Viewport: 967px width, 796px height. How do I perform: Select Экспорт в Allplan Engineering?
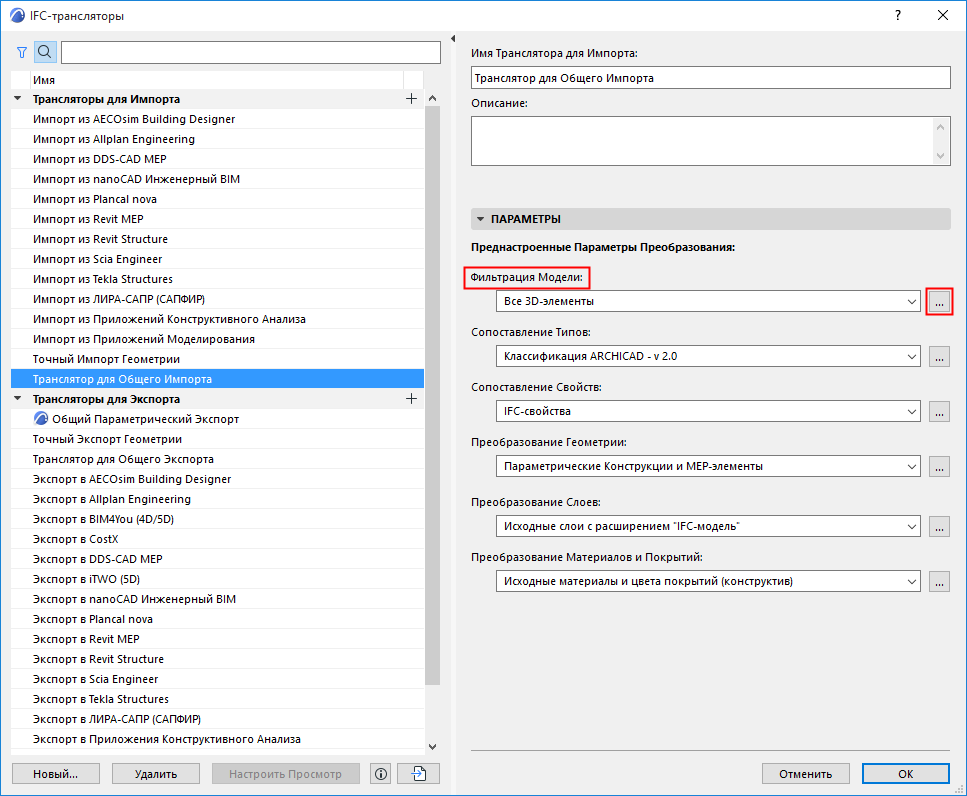[217, 499]
